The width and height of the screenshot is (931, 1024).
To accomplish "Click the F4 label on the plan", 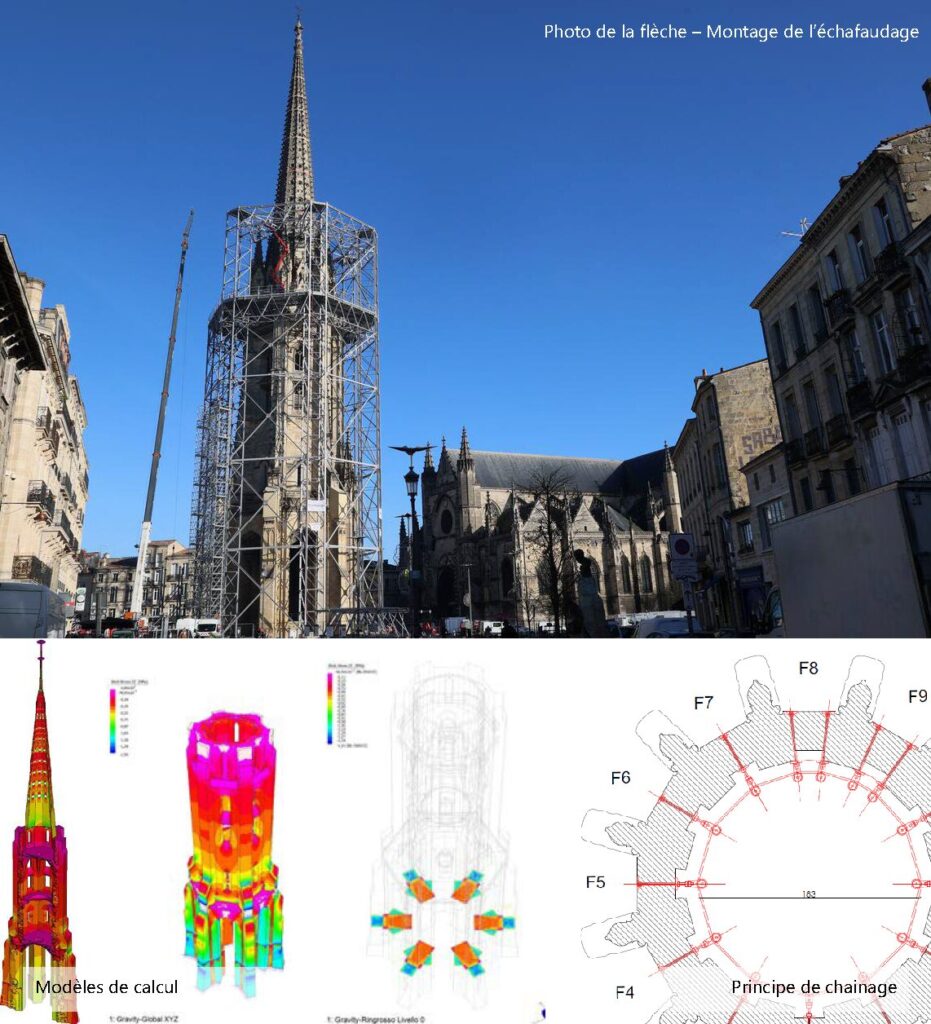I will (625, 993).
